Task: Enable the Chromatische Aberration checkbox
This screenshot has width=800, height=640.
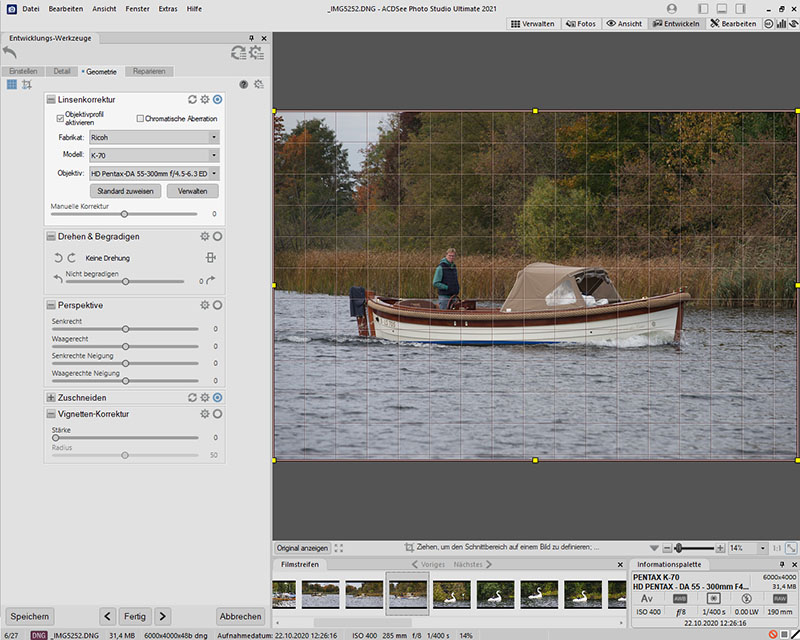Action: click(140, 118)
